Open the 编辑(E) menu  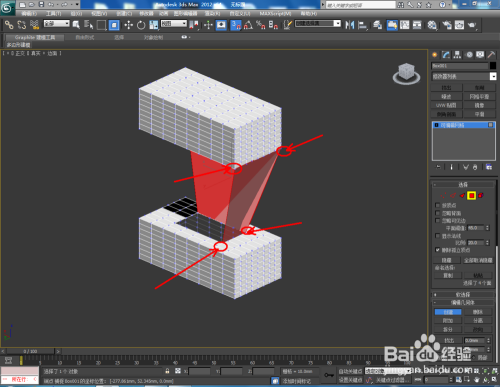point(29,13)
